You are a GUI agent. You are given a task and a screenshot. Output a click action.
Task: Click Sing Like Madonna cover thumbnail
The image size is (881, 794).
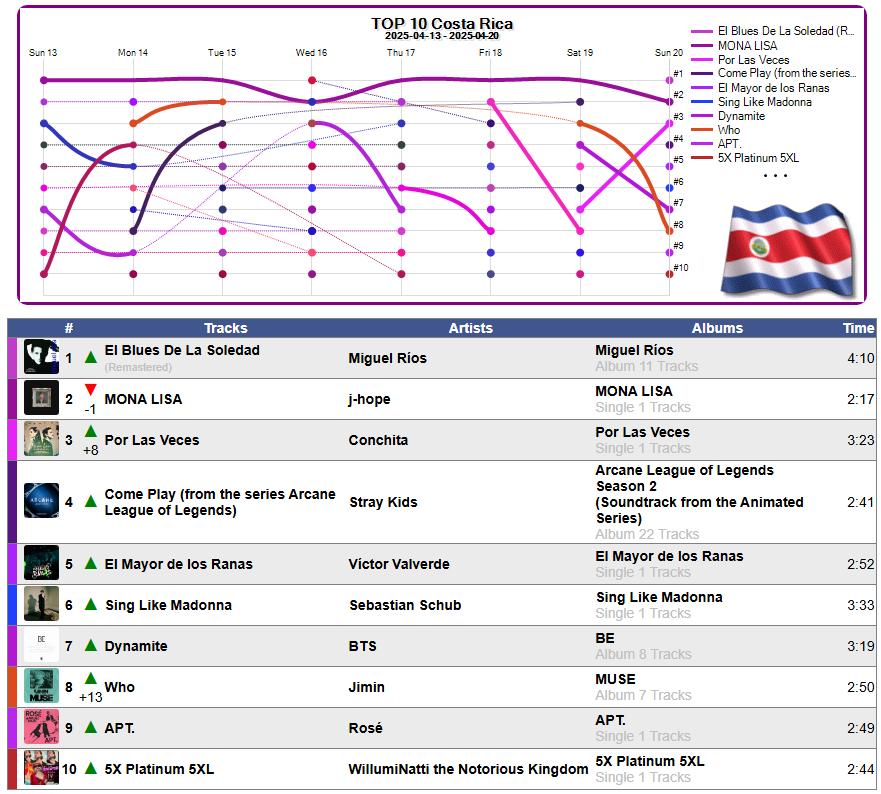click(x=42, y=604)
